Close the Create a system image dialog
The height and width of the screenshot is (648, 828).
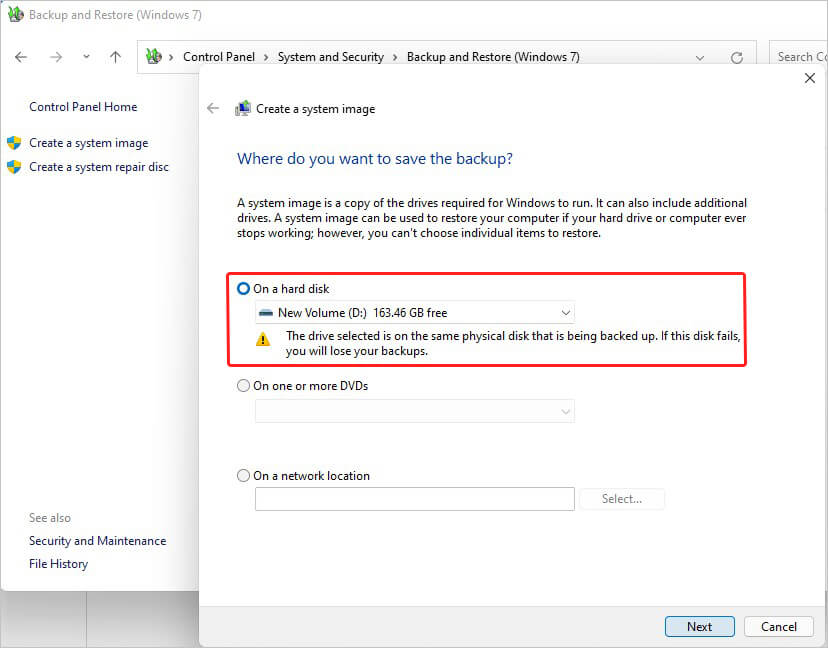(x=810, y=78)
